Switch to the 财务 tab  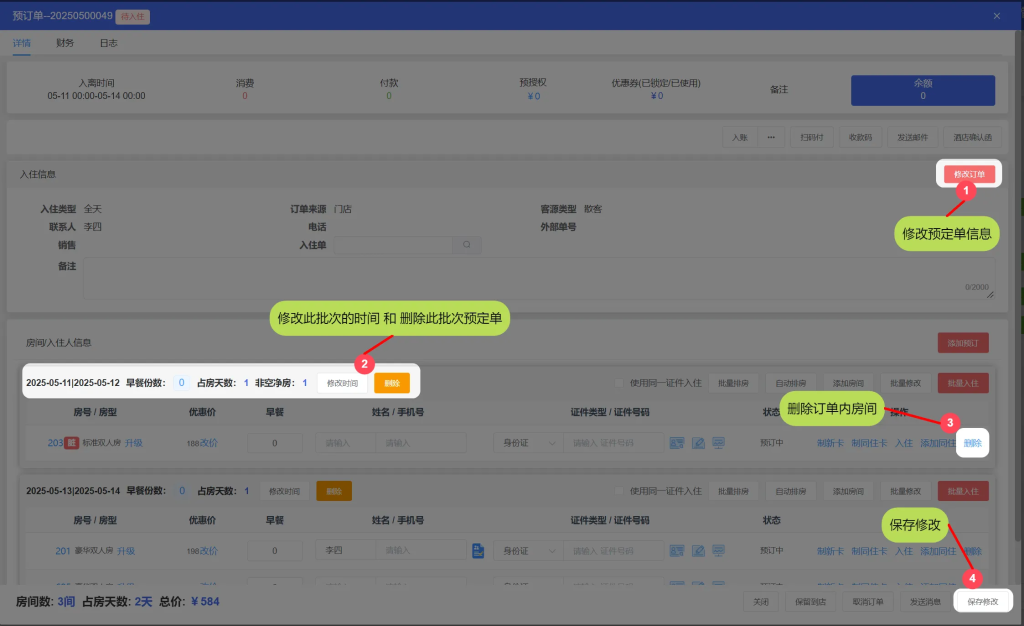[x=65, y=43]
